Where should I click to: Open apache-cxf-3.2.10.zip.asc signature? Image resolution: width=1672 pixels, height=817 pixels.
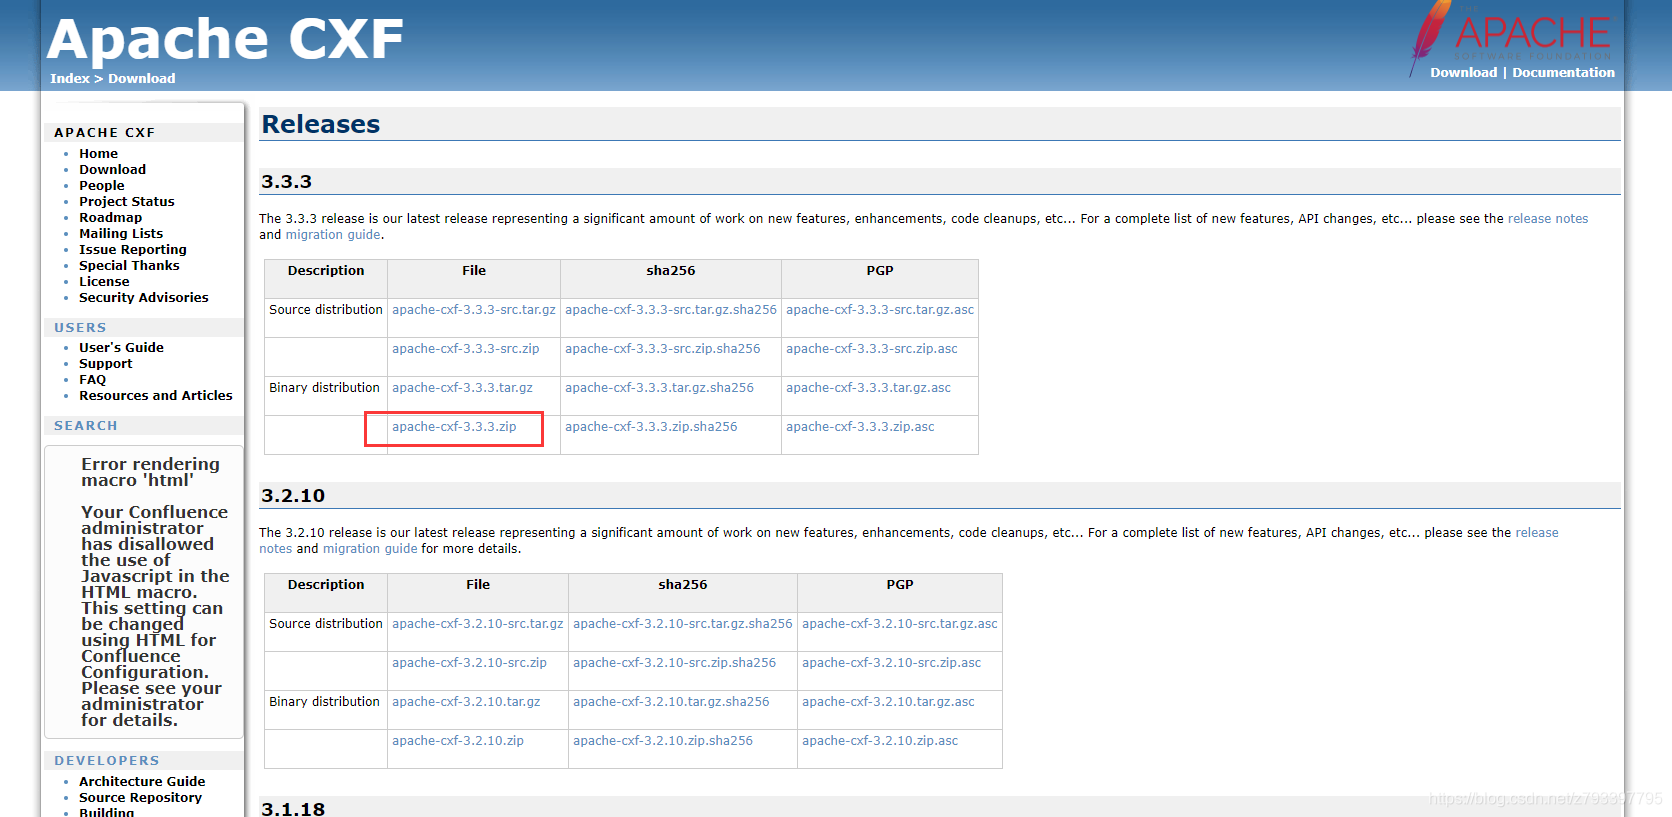880,741
